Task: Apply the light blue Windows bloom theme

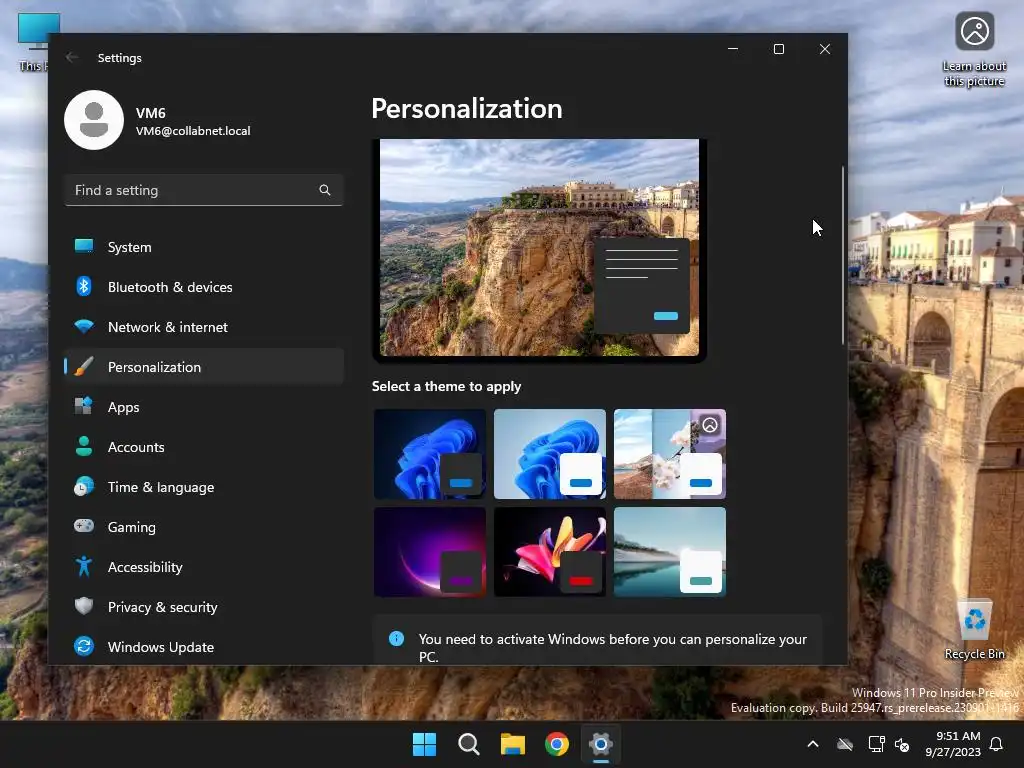Action: tap(550, 454)
